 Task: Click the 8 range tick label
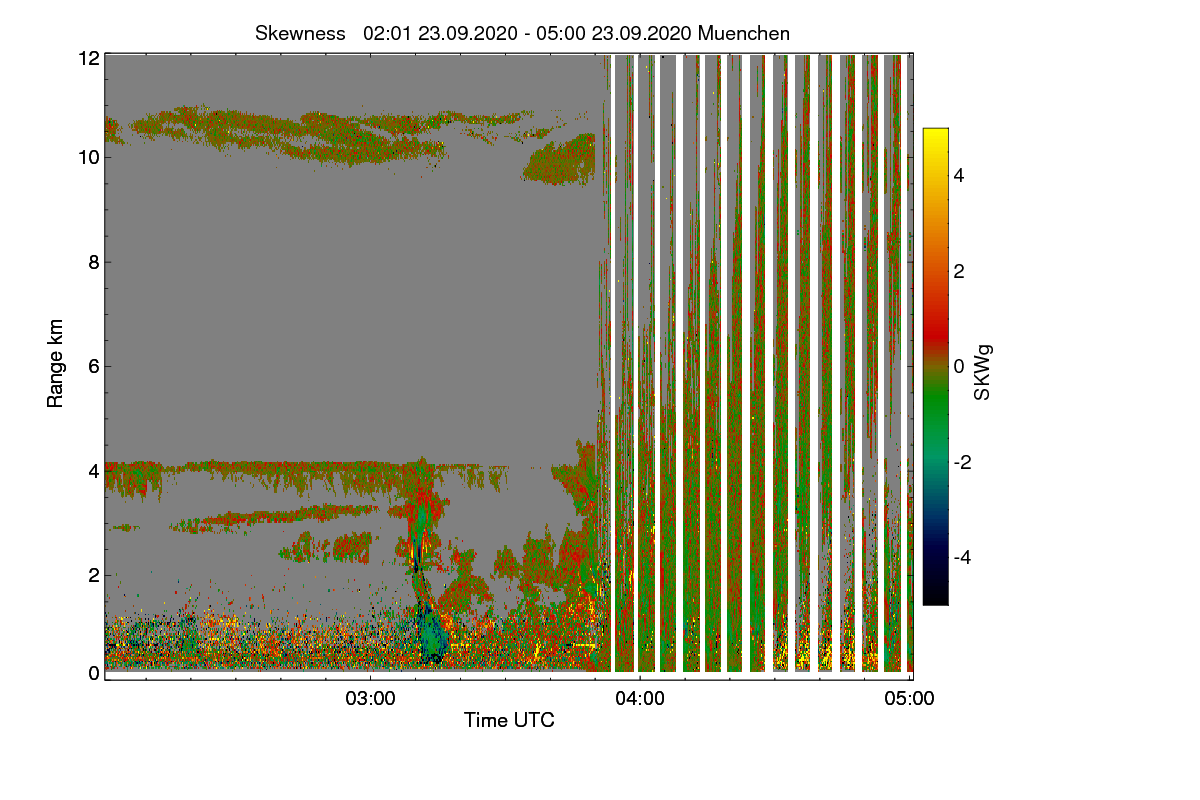click(x=94, y=262)
